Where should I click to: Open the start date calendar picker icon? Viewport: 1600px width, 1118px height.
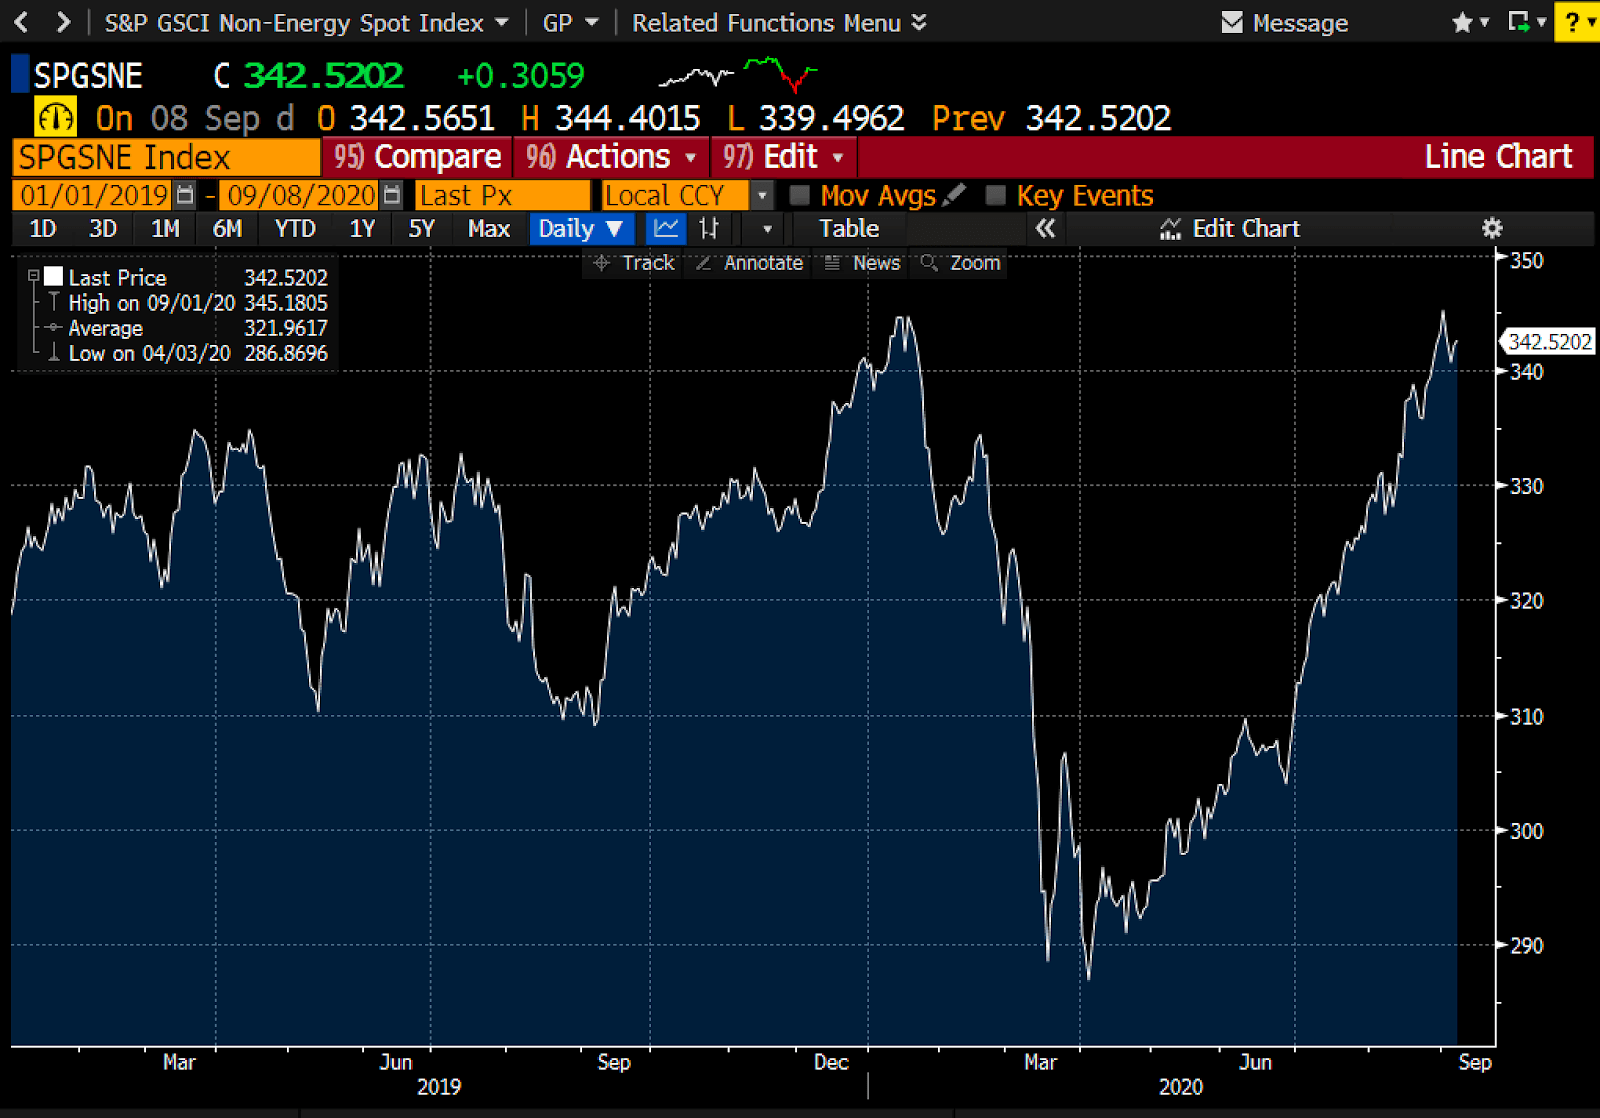pyautogui.click(x=185, y=195)
